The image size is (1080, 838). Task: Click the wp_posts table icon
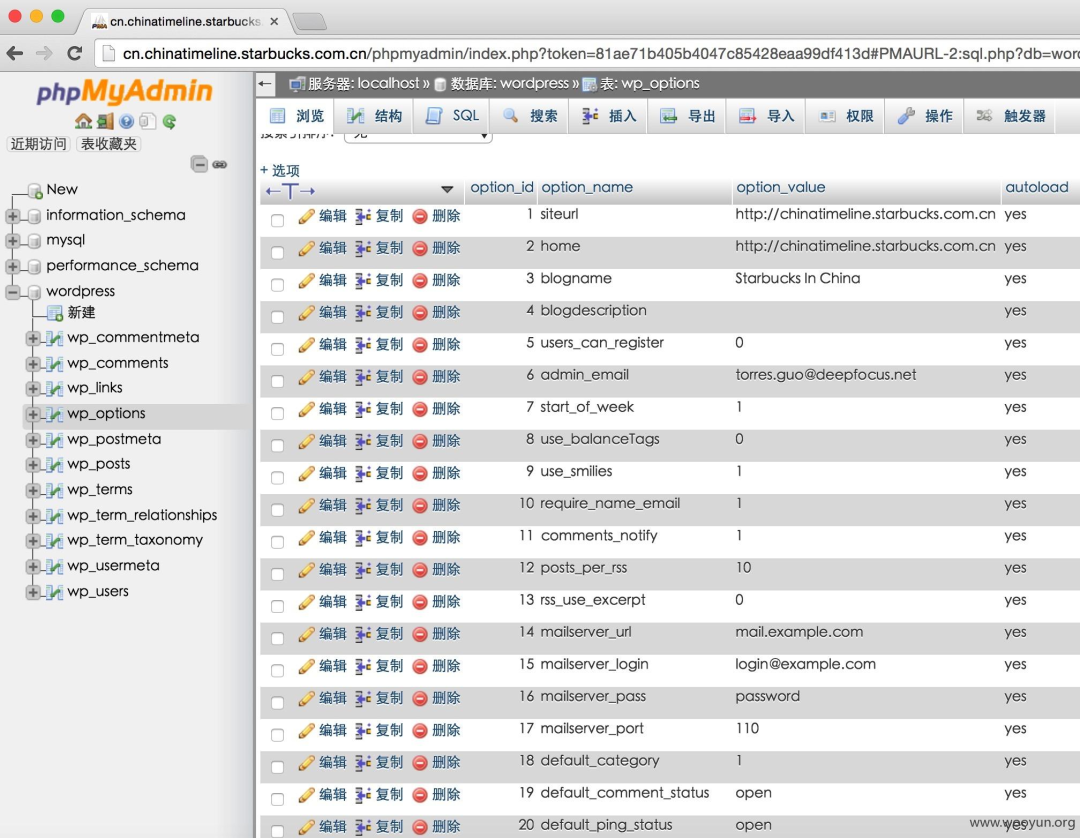[x=54, y=465]
